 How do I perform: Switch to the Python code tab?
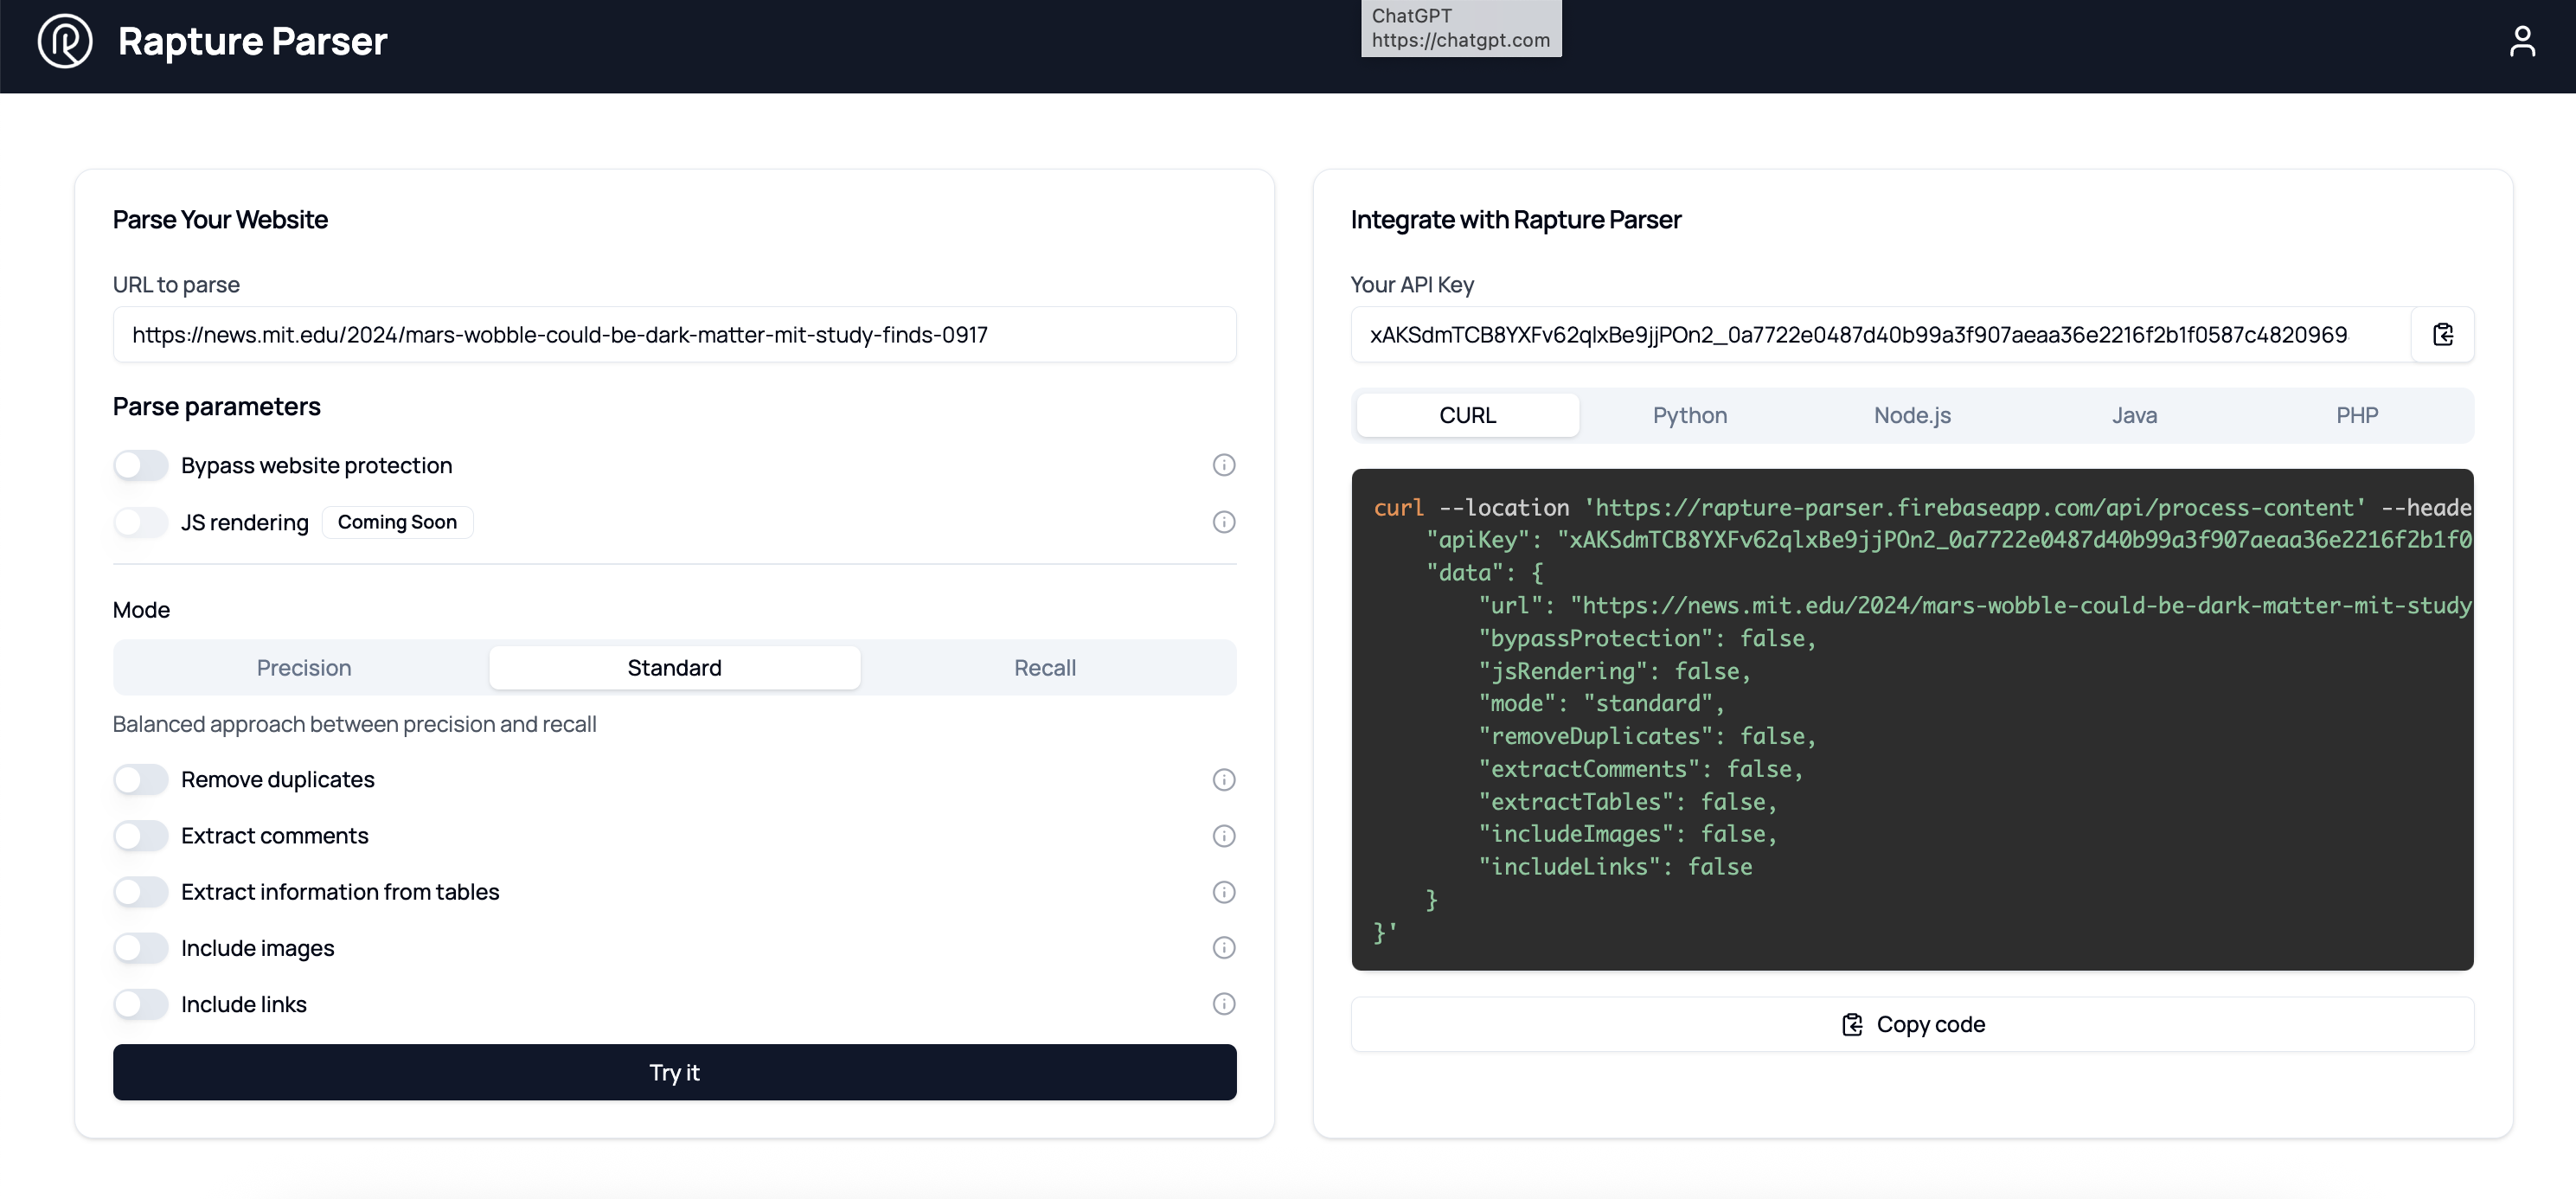point(1689,415)
